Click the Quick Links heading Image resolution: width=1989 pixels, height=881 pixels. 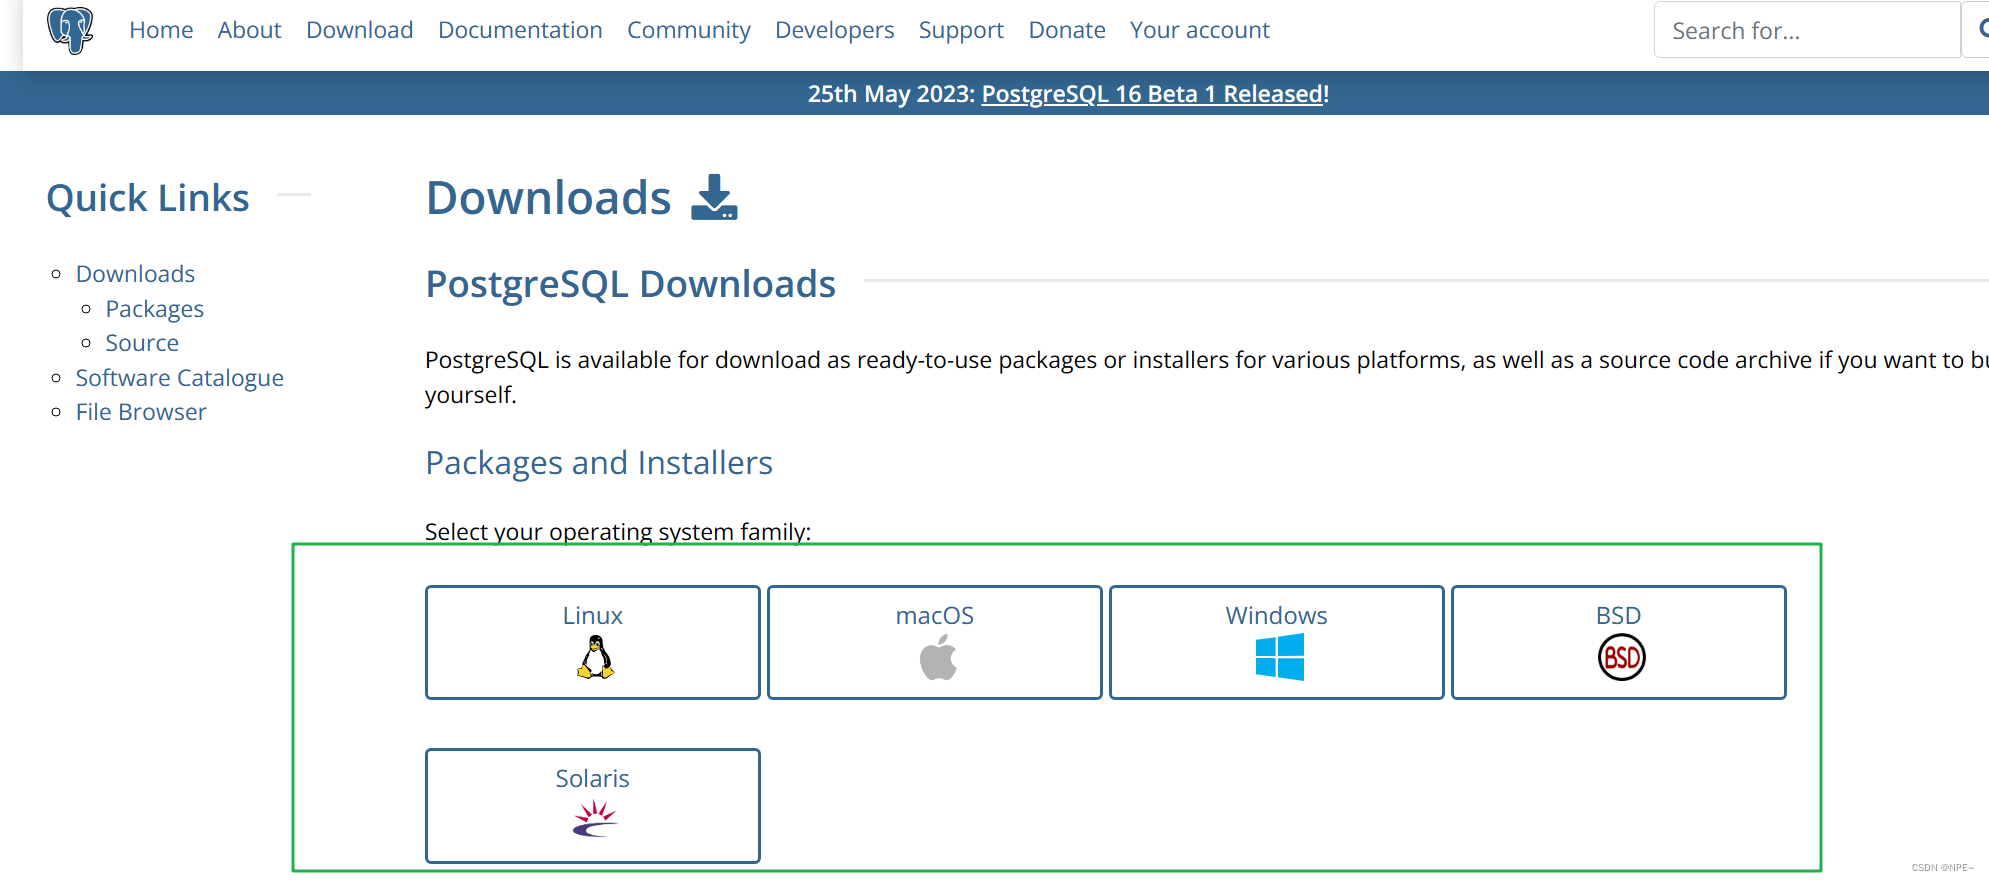click(x=148, y=198)
